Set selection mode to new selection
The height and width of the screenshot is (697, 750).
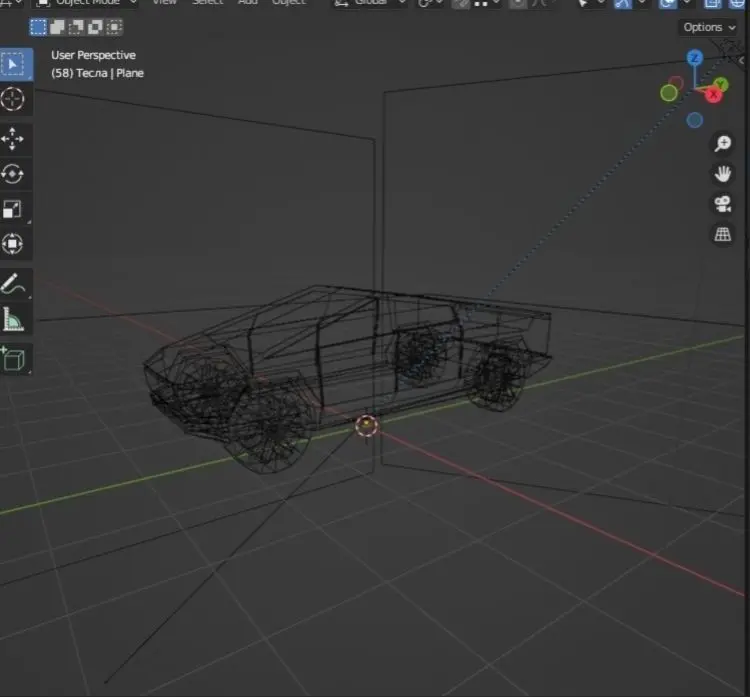point(38,27)
